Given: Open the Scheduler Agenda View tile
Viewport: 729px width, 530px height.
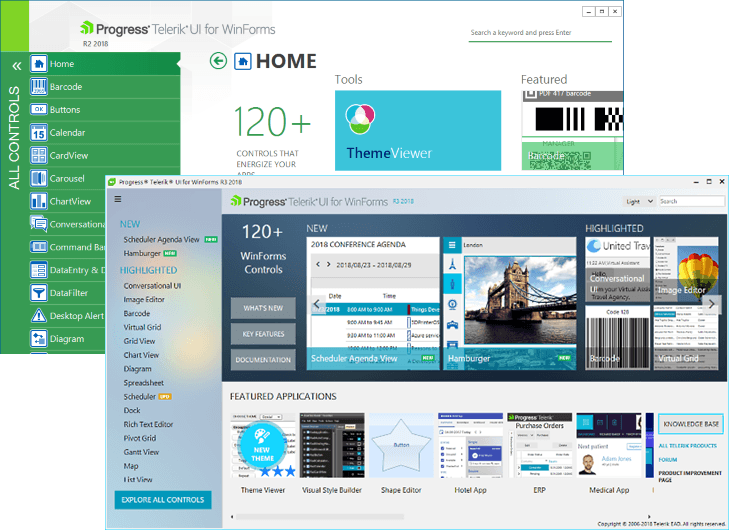Looking at the screenshot, I should [x=373, y=304].
